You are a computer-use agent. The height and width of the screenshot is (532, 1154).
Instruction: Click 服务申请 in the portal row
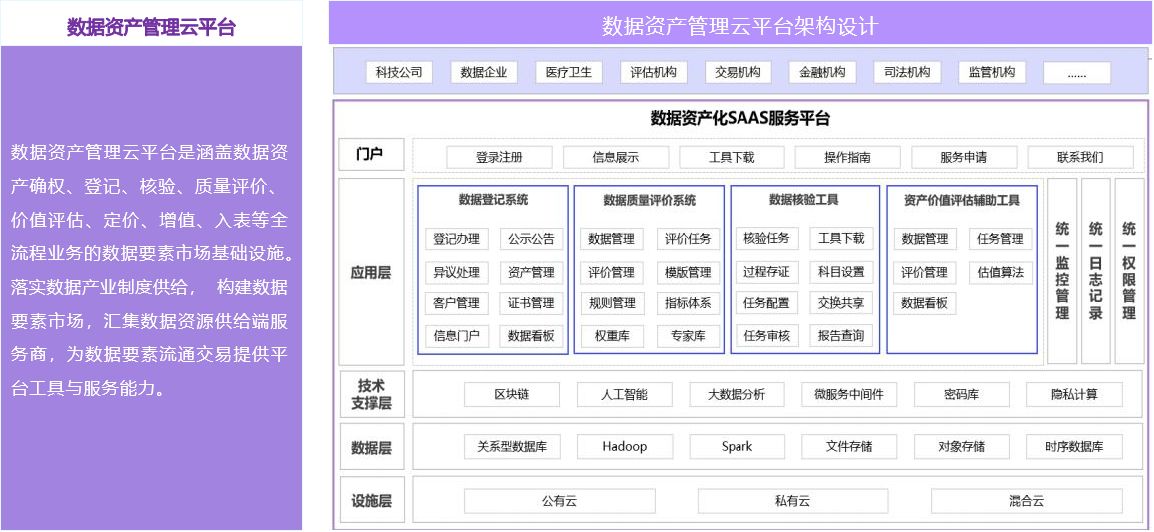964,157
